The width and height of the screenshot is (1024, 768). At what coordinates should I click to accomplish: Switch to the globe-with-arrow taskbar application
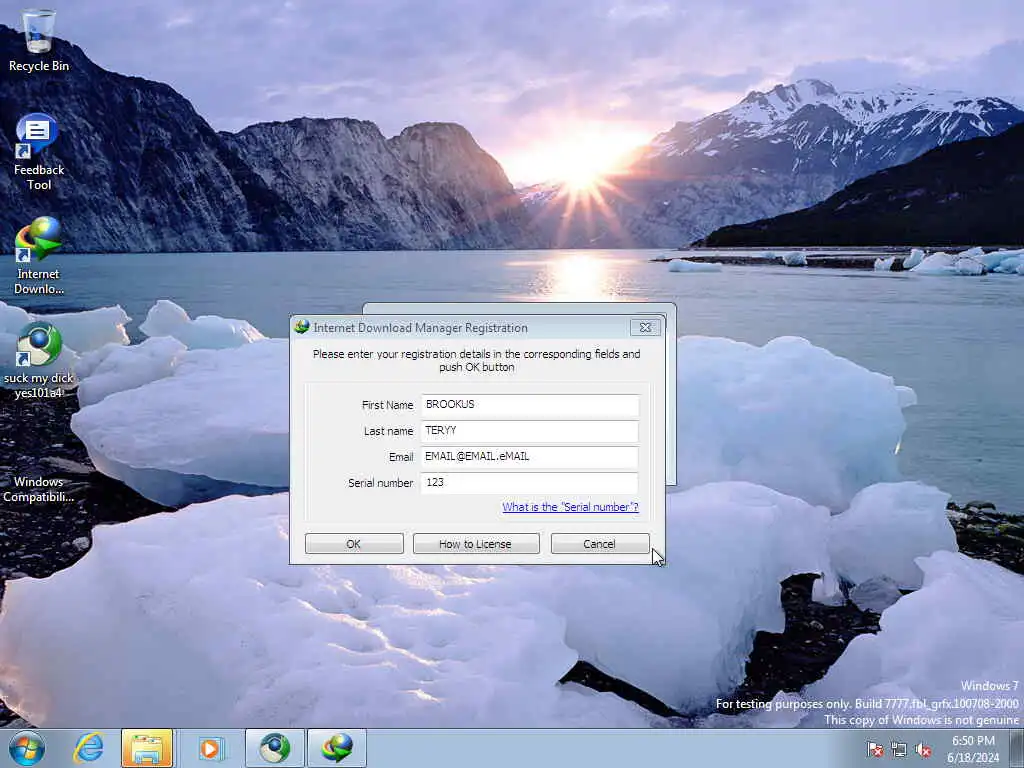pyautogui.click(x=275, y=748)
